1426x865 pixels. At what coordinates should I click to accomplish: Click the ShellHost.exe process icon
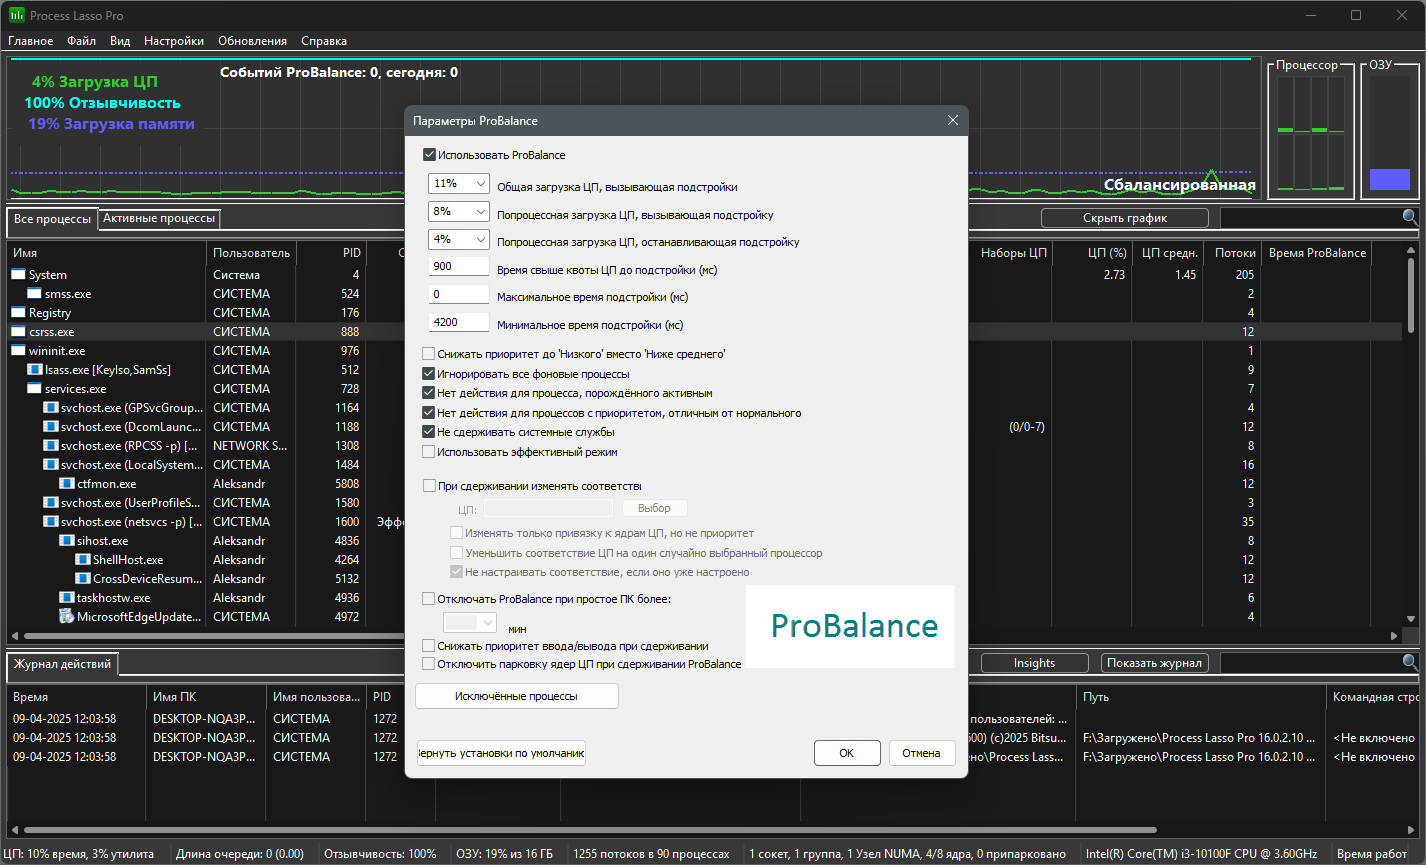click(x=83, y=560)
